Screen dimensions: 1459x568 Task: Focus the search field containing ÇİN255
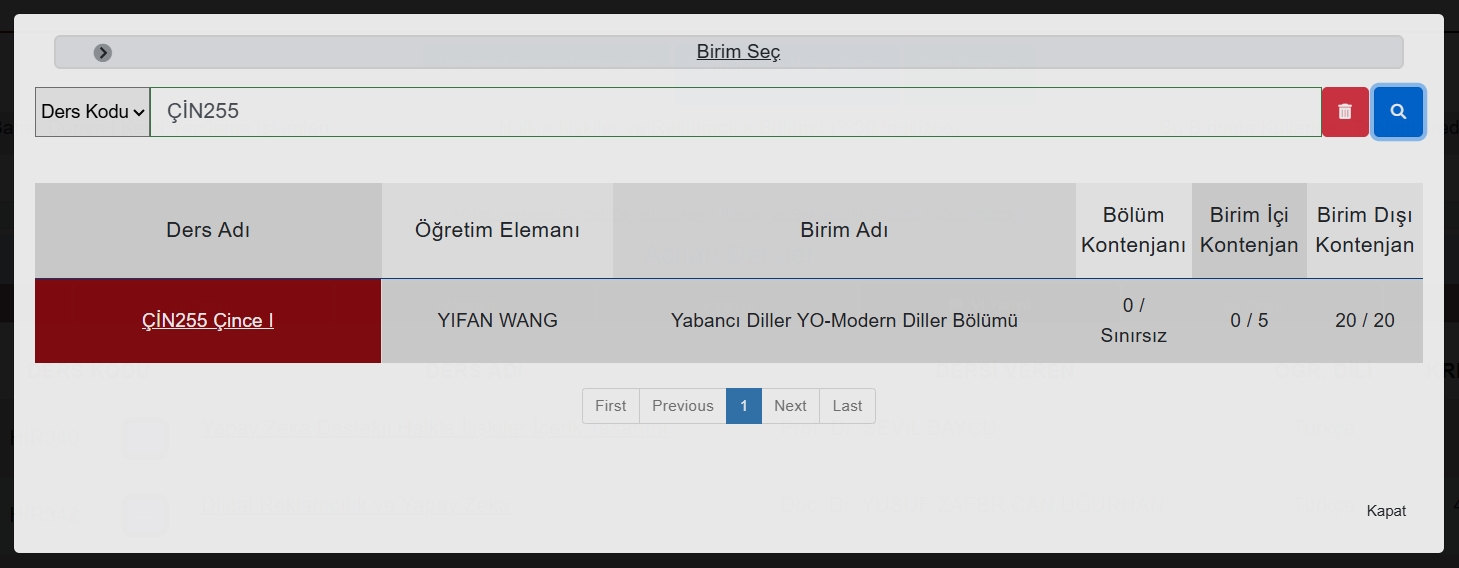(x=735, y=112)
